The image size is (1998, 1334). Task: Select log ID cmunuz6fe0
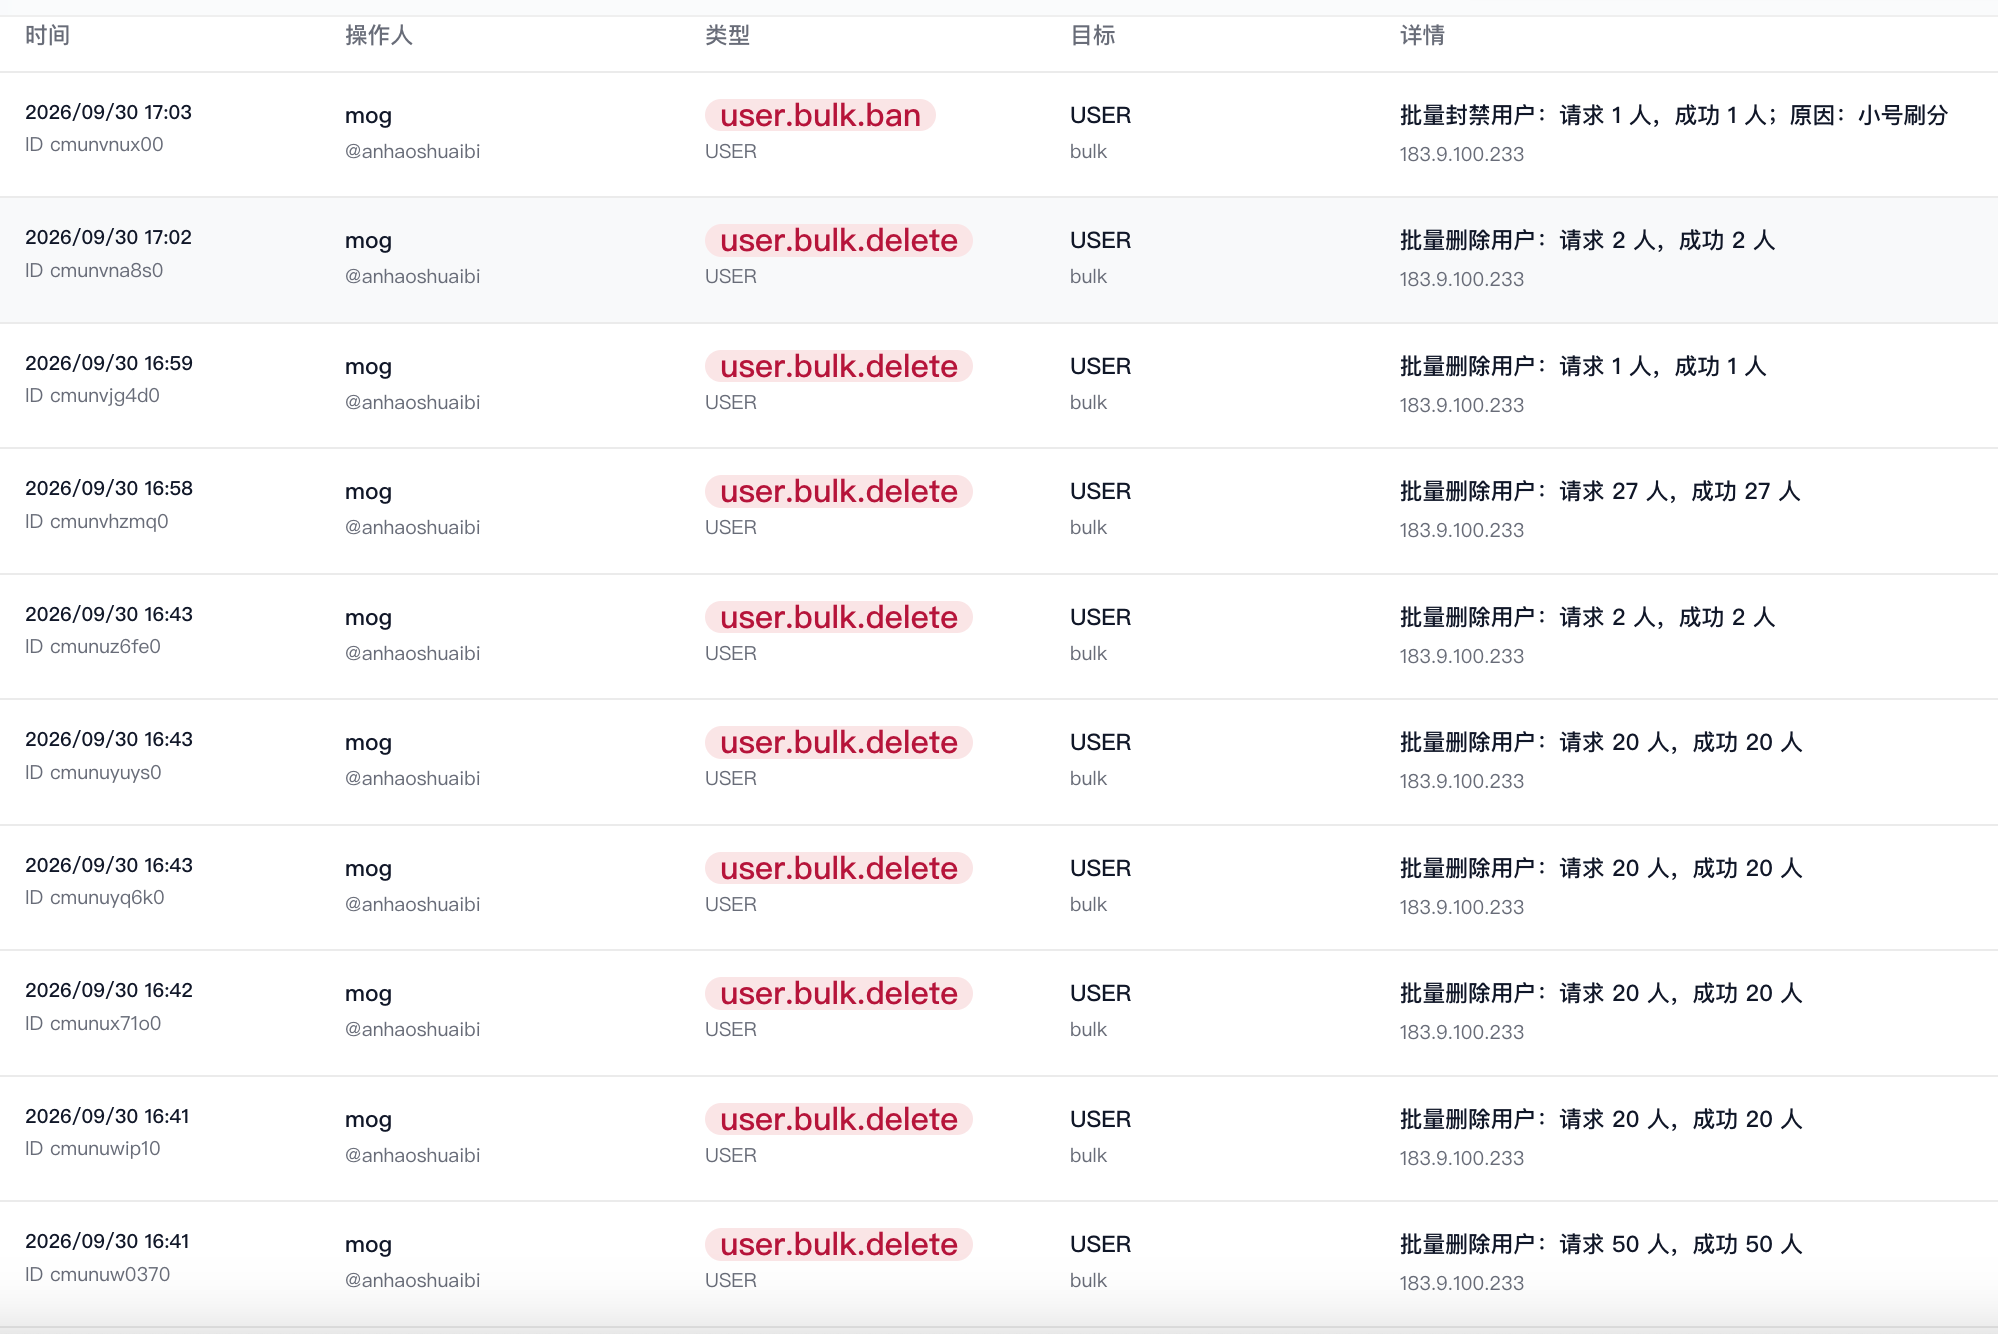point(93,646)
